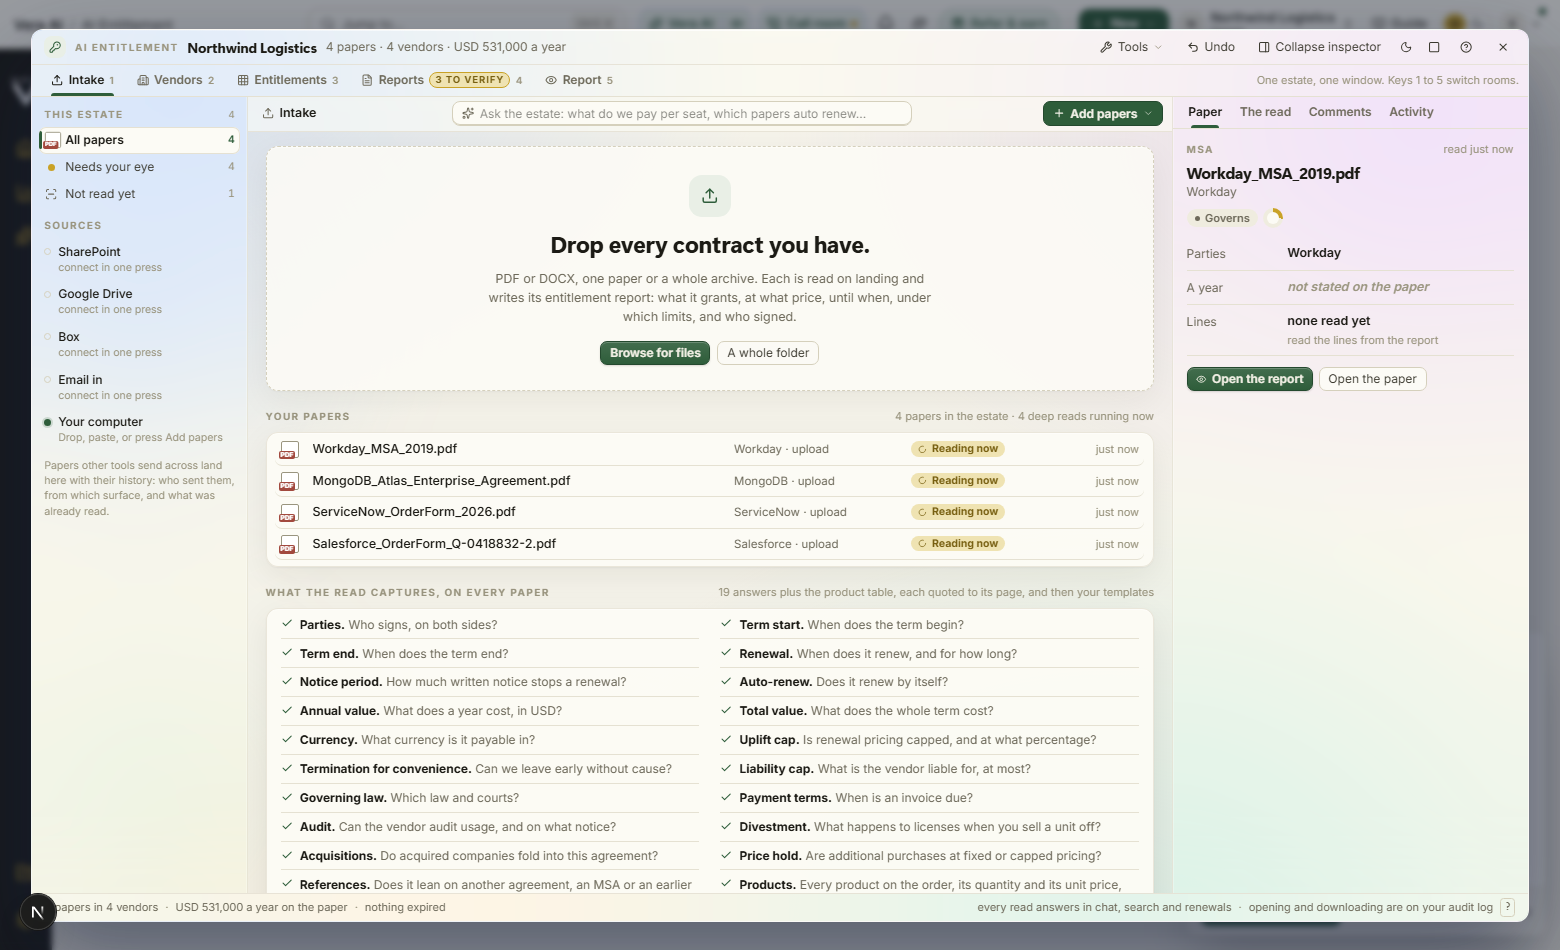The height and width of the screenshot is (950, 1560).
Task: Show The read tab in the inspector
Action: (1265, 112)
